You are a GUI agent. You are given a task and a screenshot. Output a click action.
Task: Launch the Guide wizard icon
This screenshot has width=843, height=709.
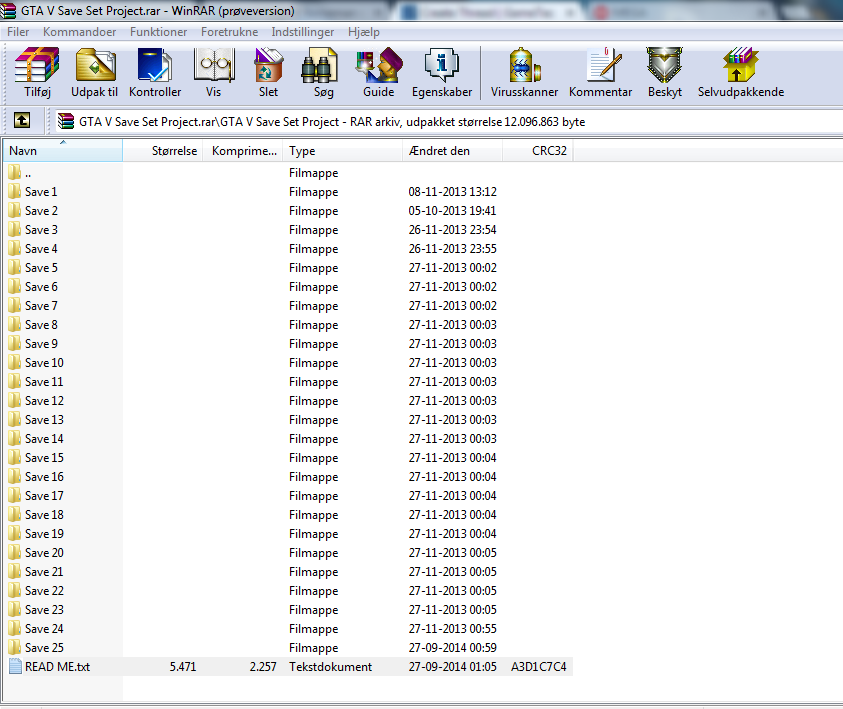pos(378,65)
